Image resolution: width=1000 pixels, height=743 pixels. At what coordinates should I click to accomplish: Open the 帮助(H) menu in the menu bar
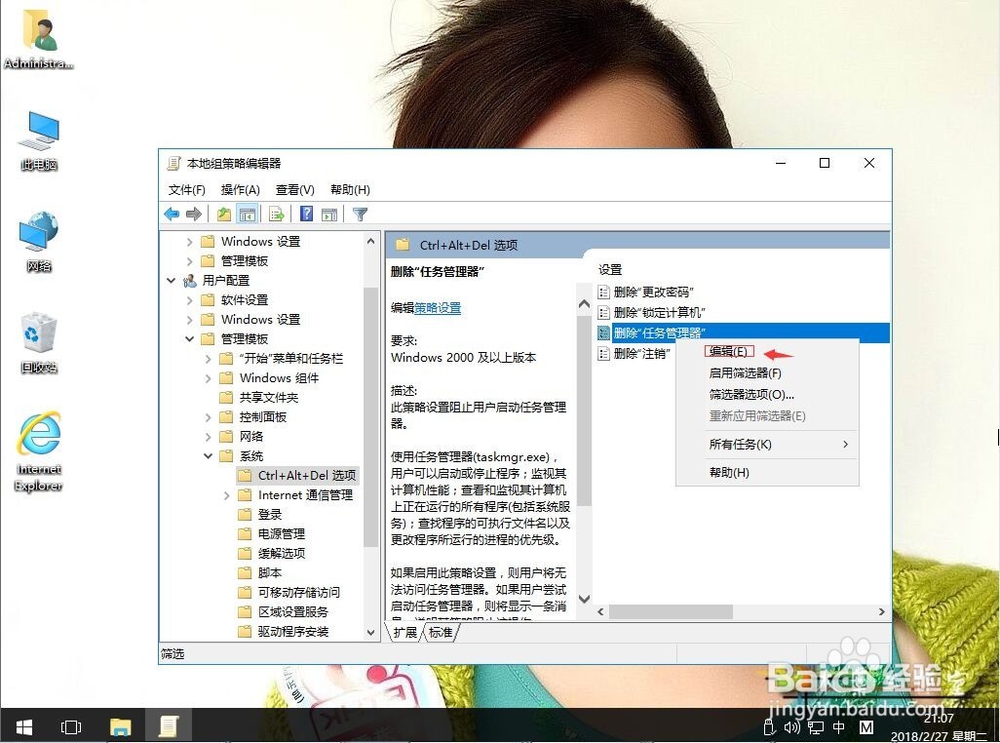click(349, 189)
